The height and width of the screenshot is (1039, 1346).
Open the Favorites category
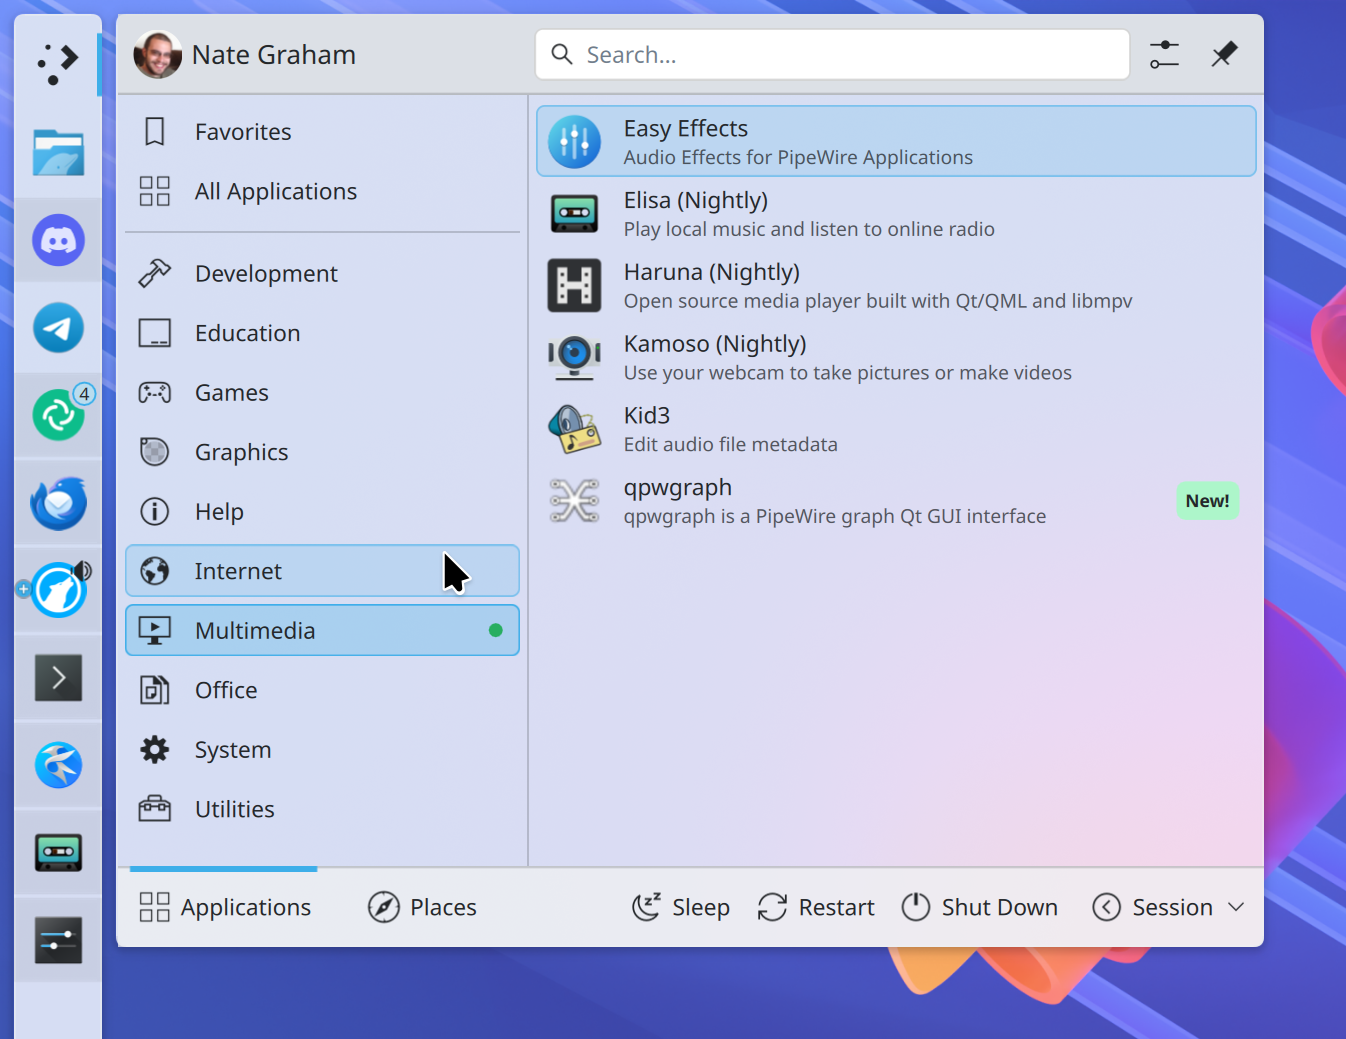click(x=243, y=132)
